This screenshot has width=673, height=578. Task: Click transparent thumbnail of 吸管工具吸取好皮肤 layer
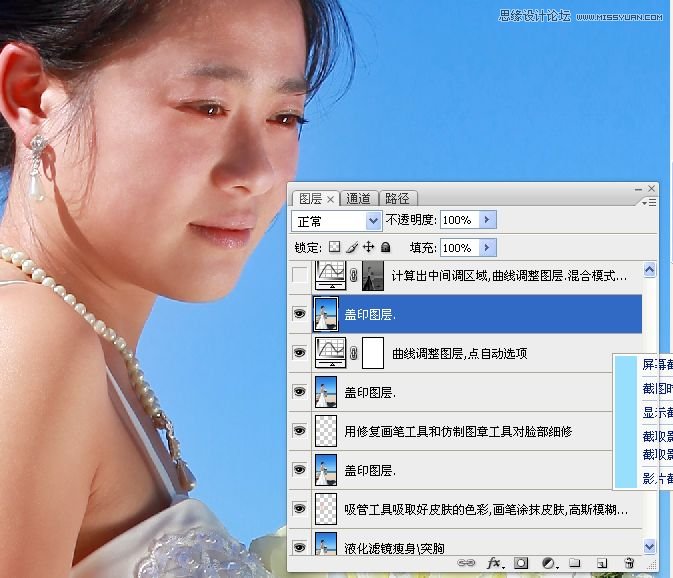click(x=326, y=509)
